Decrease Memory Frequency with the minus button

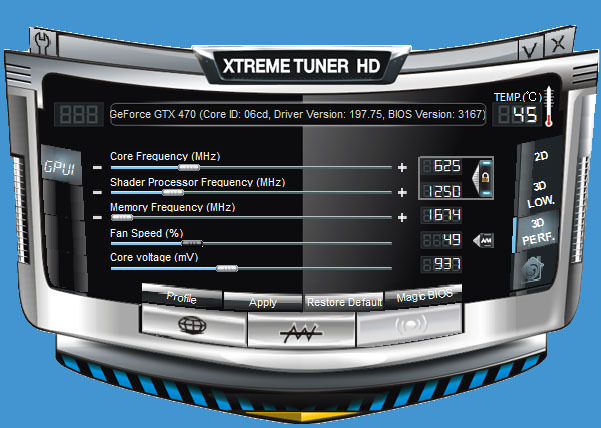point(98,218)
